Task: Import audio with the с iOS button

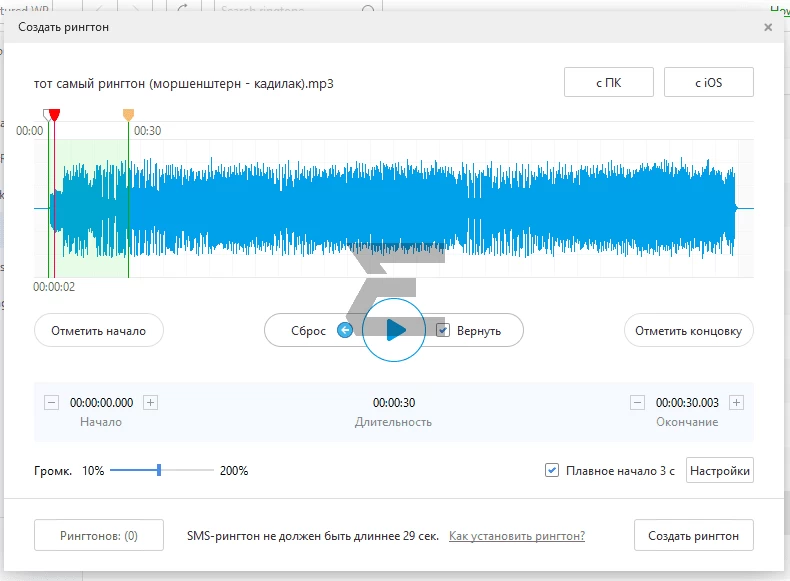Action: (709, 82)
